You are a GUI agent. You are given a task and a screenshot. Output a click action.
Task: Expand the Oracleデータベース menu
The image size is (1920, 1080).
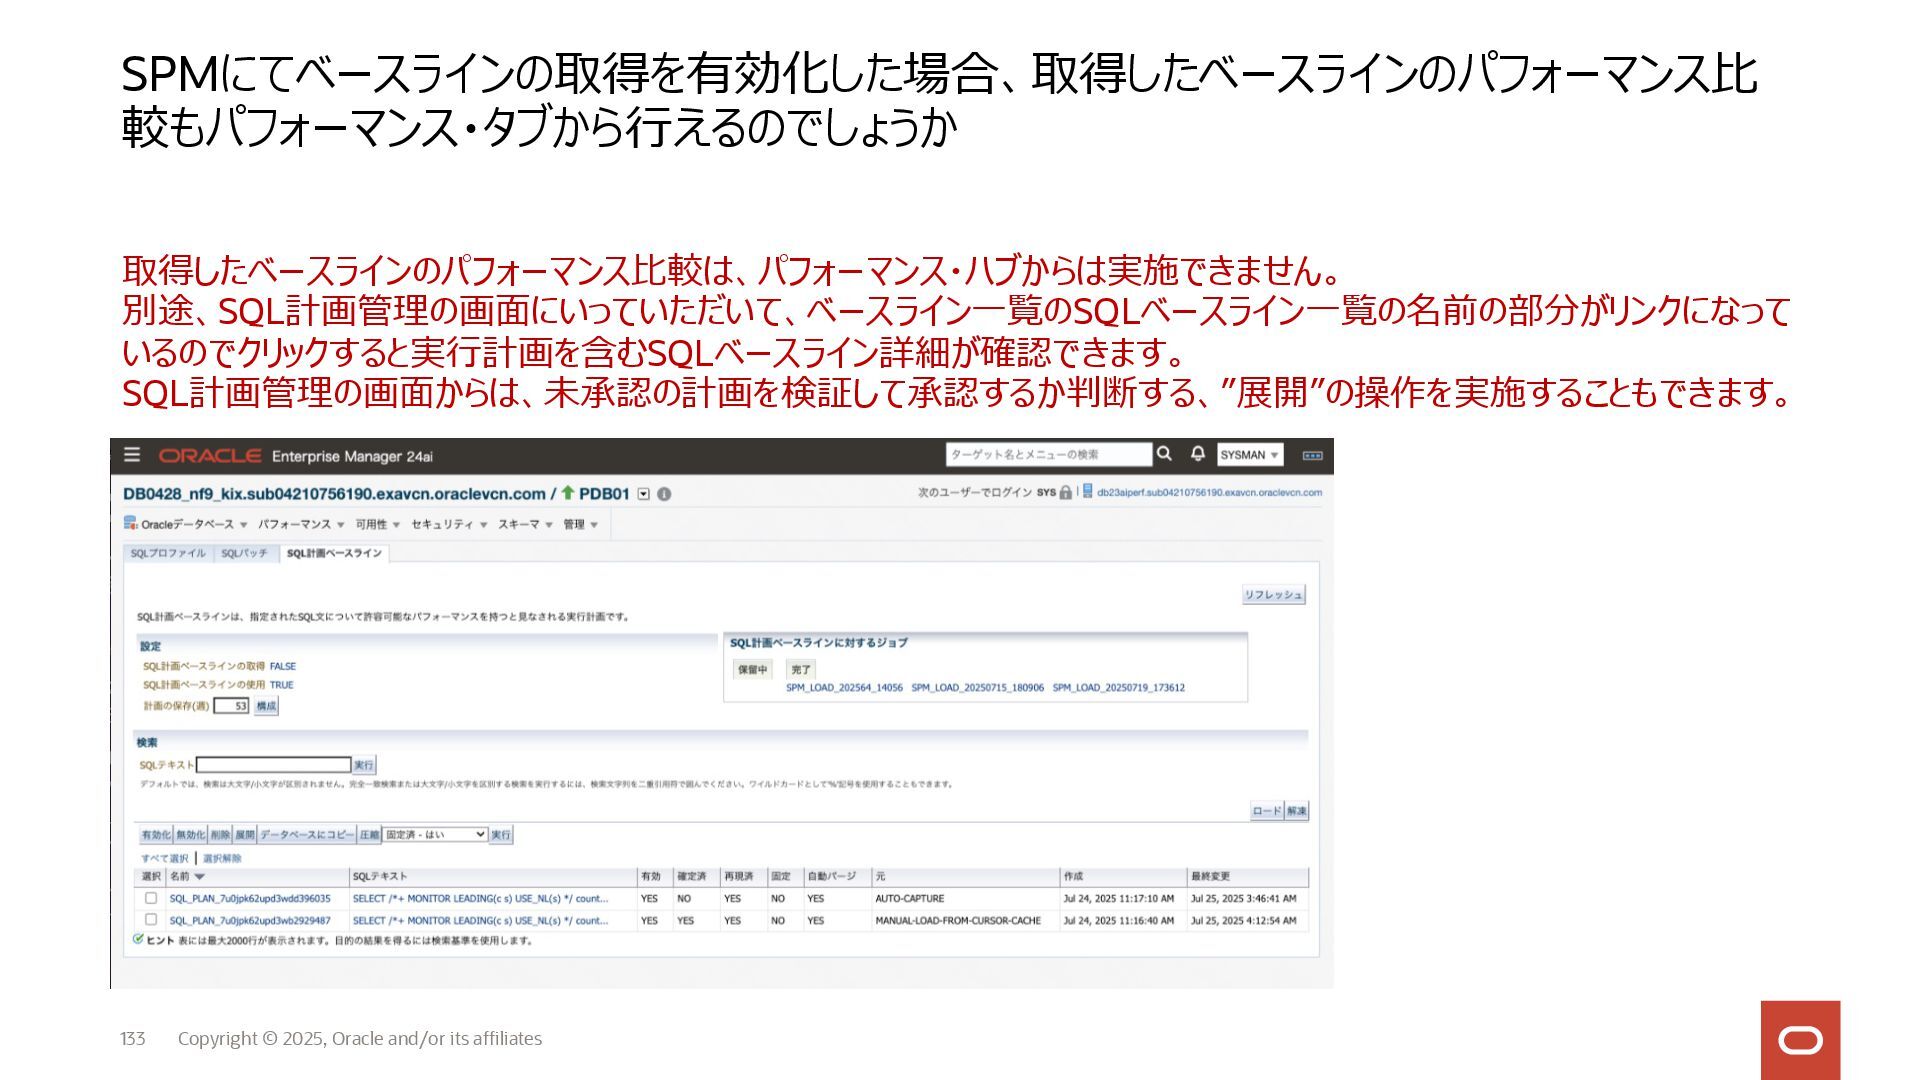pos(194,524)
